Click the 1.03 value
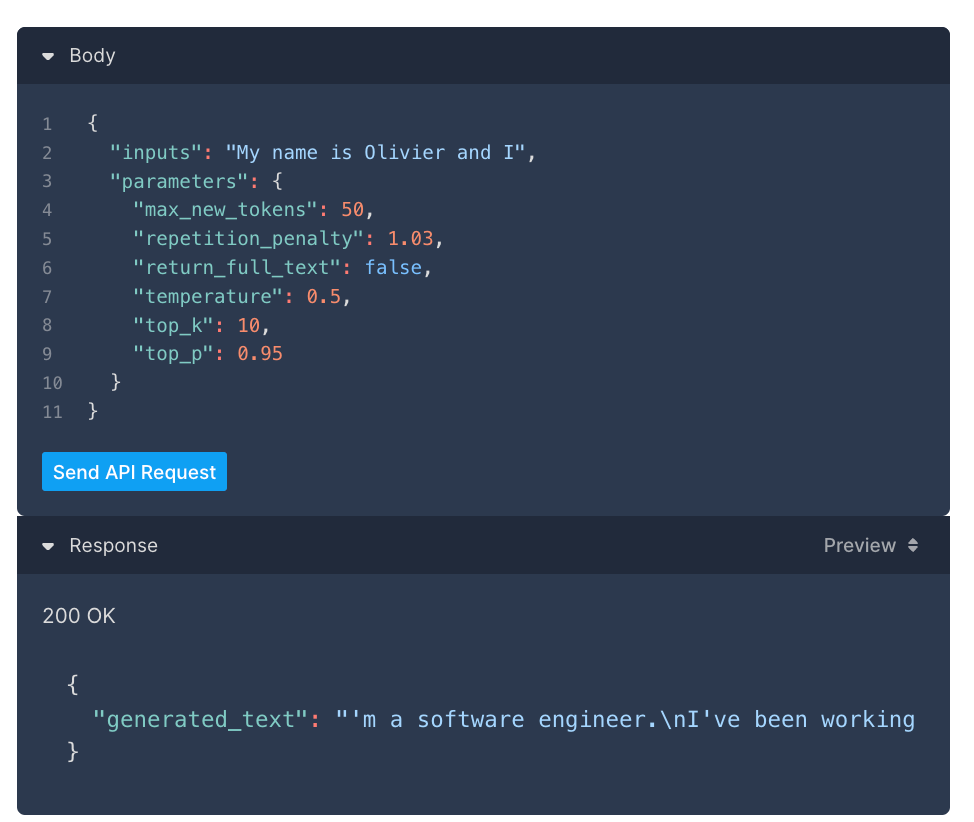The image size is (974, 822). pos(410,239)
